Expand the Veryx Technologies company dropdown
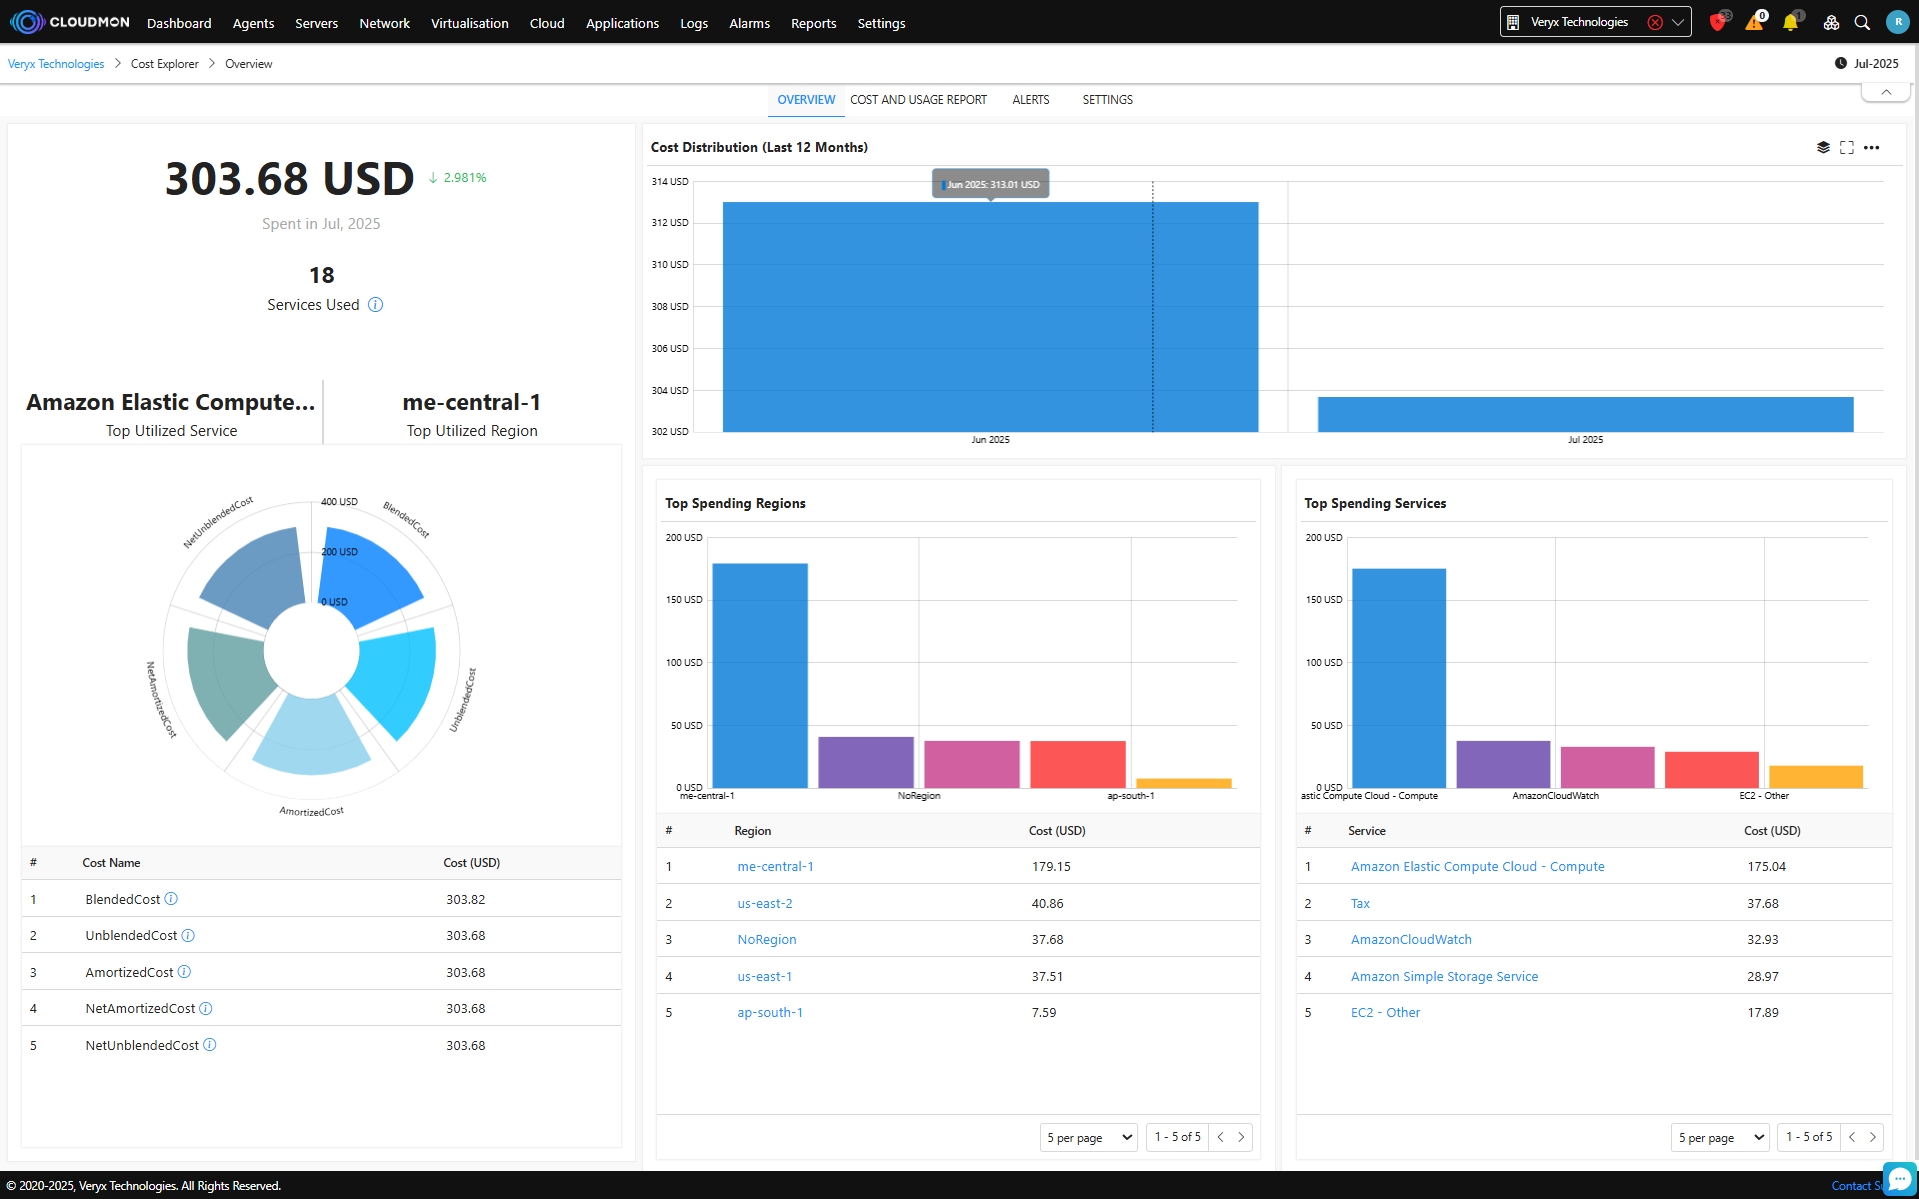This screenshot has width=1919, height=1199. pos(1679,22)
